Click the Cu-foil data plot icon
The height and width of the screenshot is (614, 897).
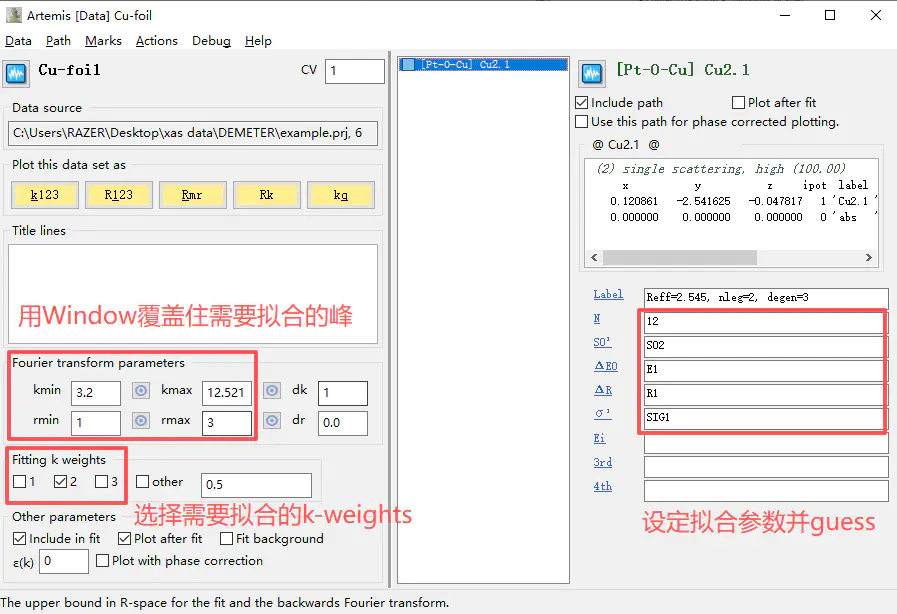pos(16,74)
